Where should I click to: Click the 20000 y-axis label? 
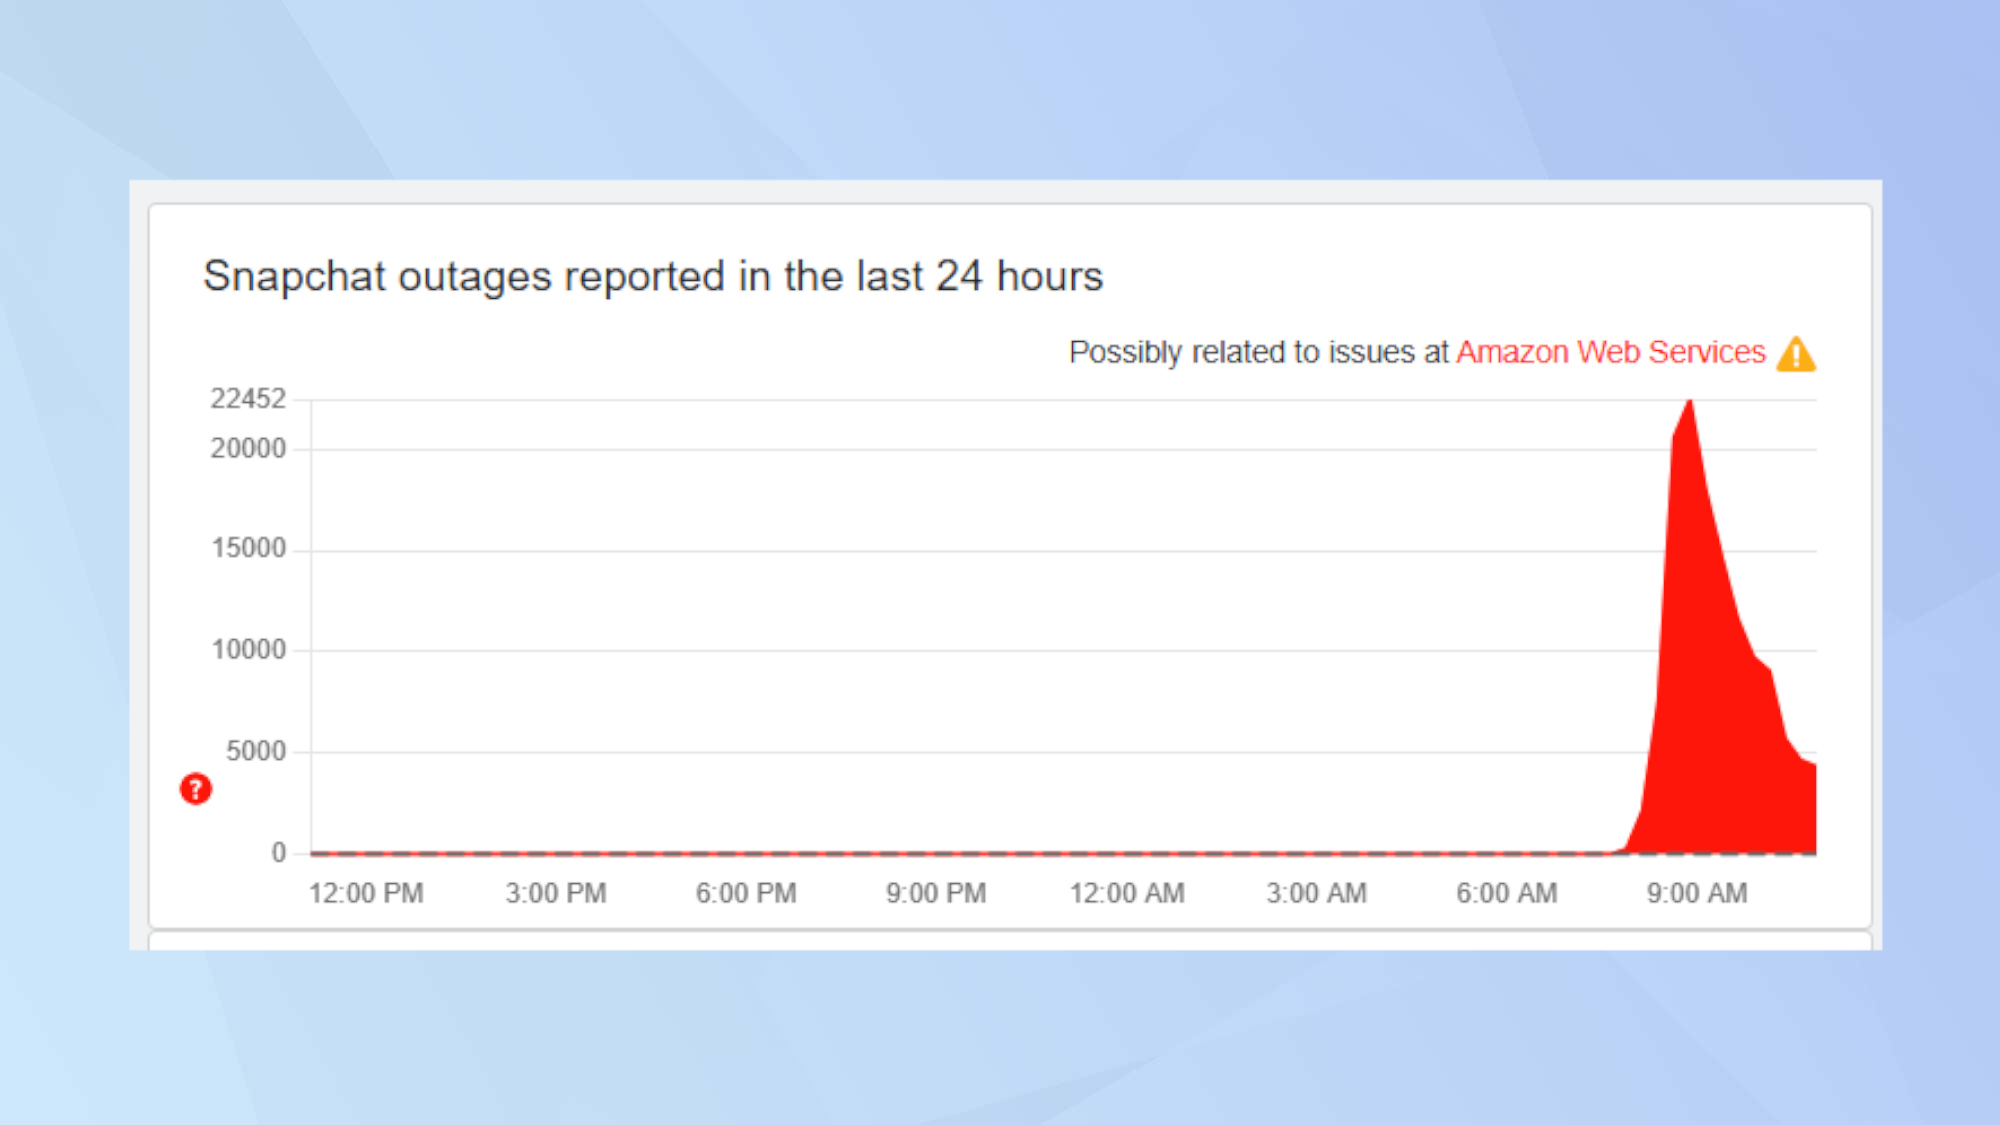248,449
